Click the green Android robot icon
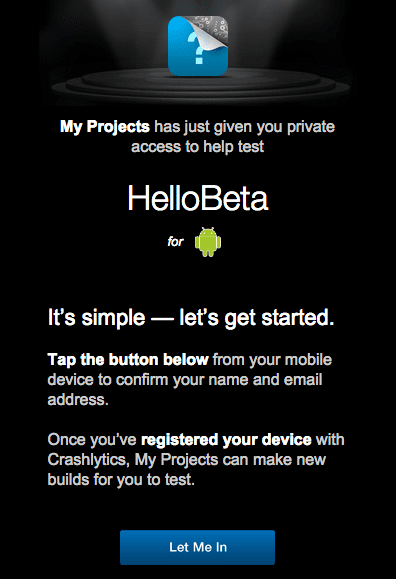The width and height of the screenshot is (396, 579). [208, 242]
